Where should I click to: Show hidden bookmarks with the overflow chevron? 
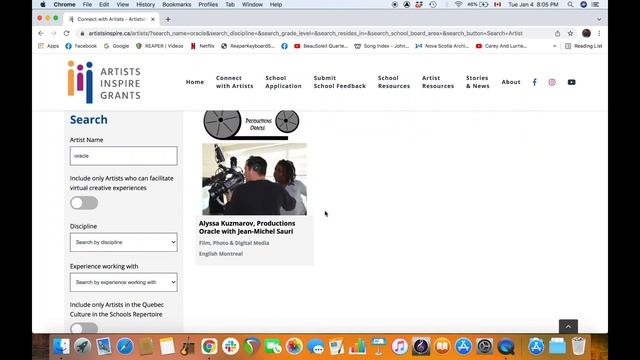pyautogui.click(x=555, y=46)
